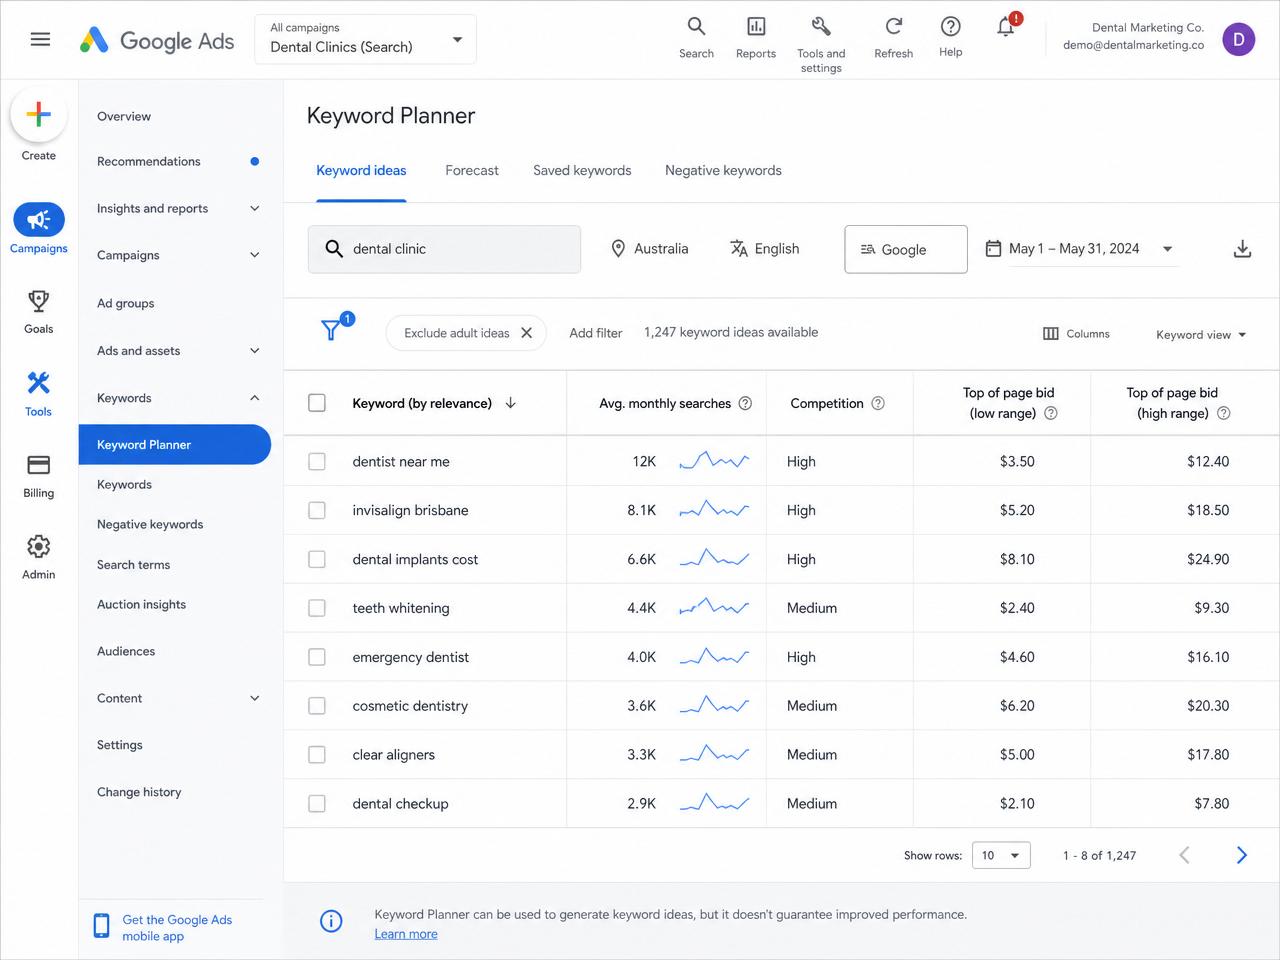Tick the checkbox for dental checkup
Screen dimensions: 1280x960
[x=317, y=804]
